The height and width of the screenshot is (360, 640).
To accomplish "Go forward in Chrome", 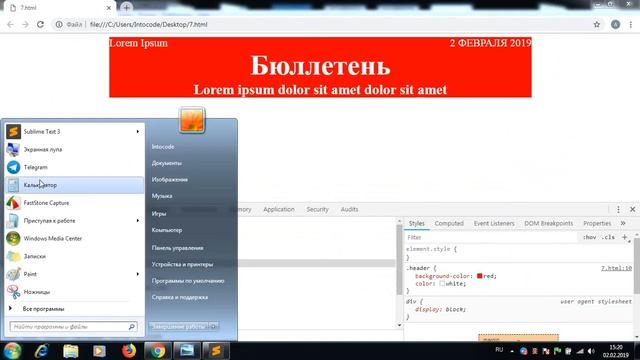I will coord(25,24).
